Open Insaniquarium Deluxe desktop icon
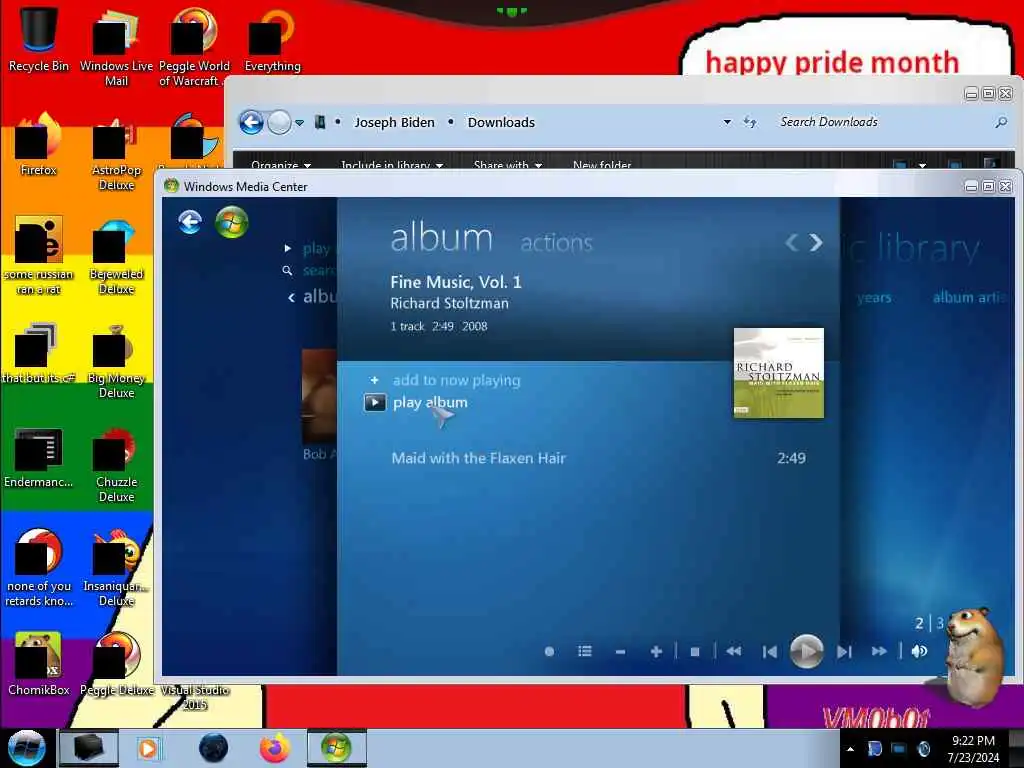 point(116,568)
